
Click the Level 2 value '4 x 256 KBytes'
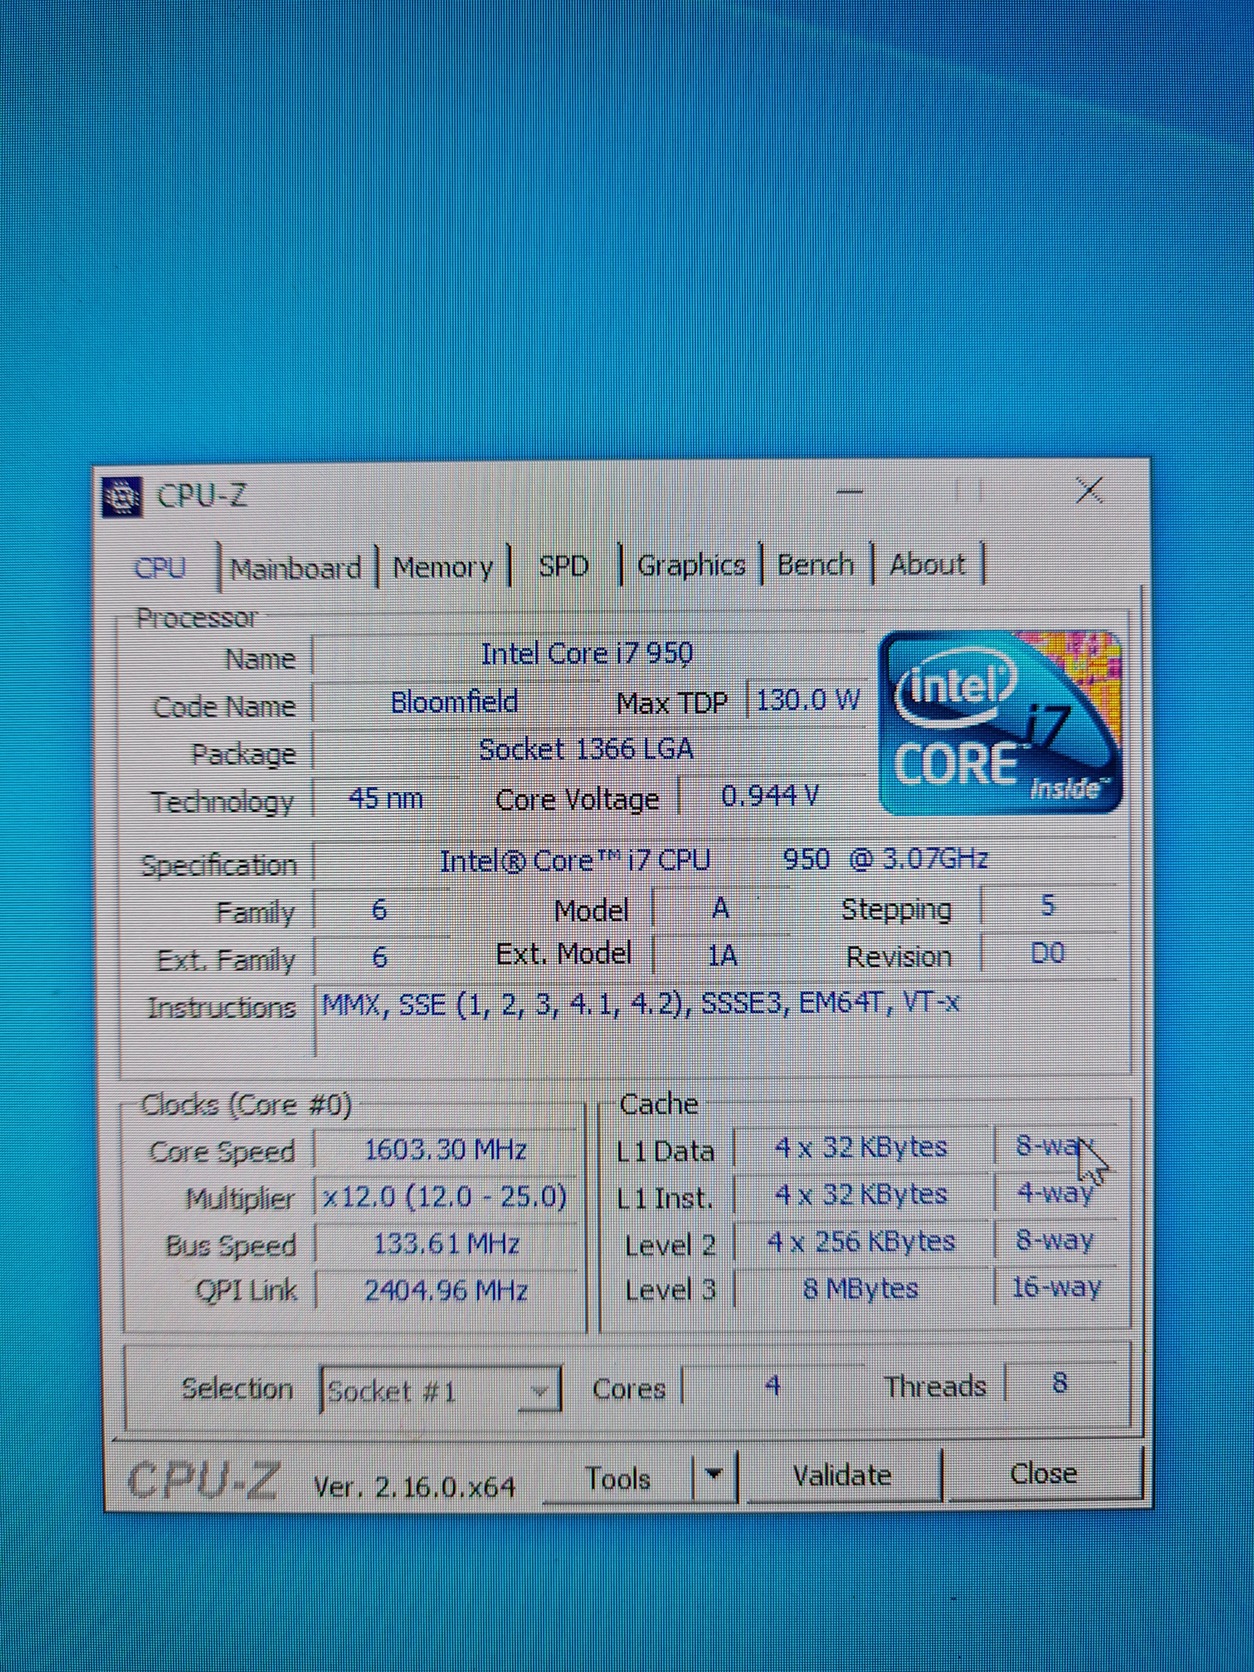(861, 1242)
